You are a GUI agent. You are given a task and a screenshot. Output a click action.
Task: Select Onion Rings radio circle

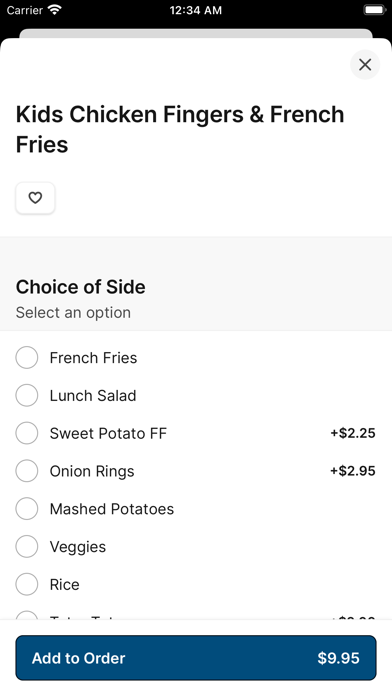[27, 471]
